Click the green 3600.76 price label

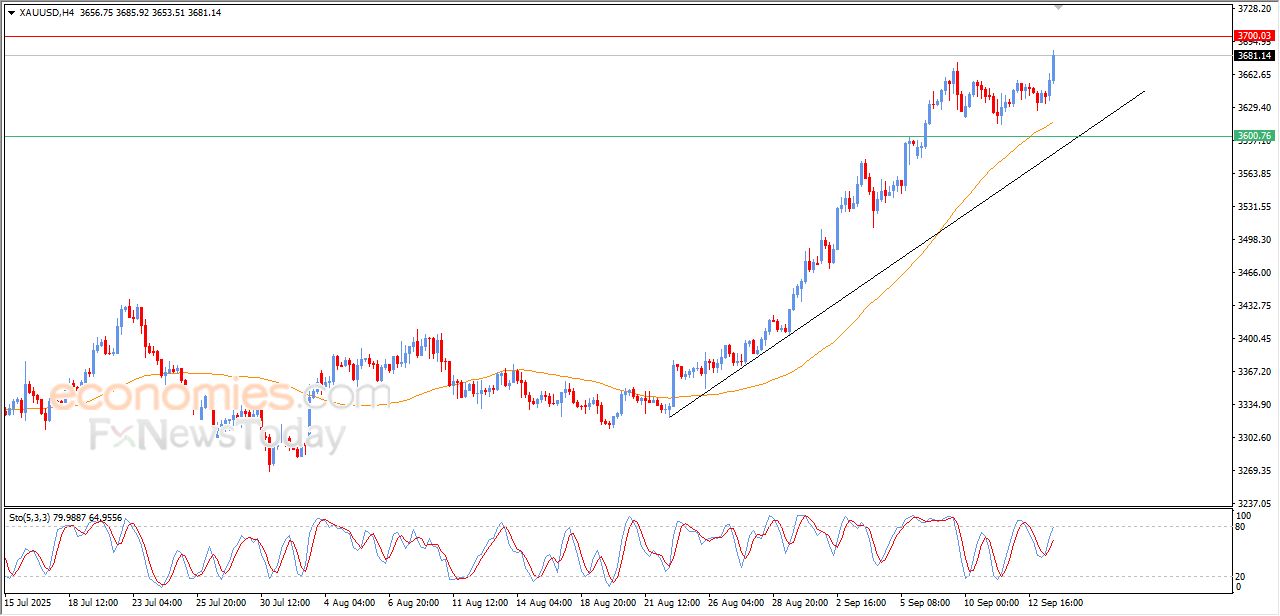(x=1254, y=135)
